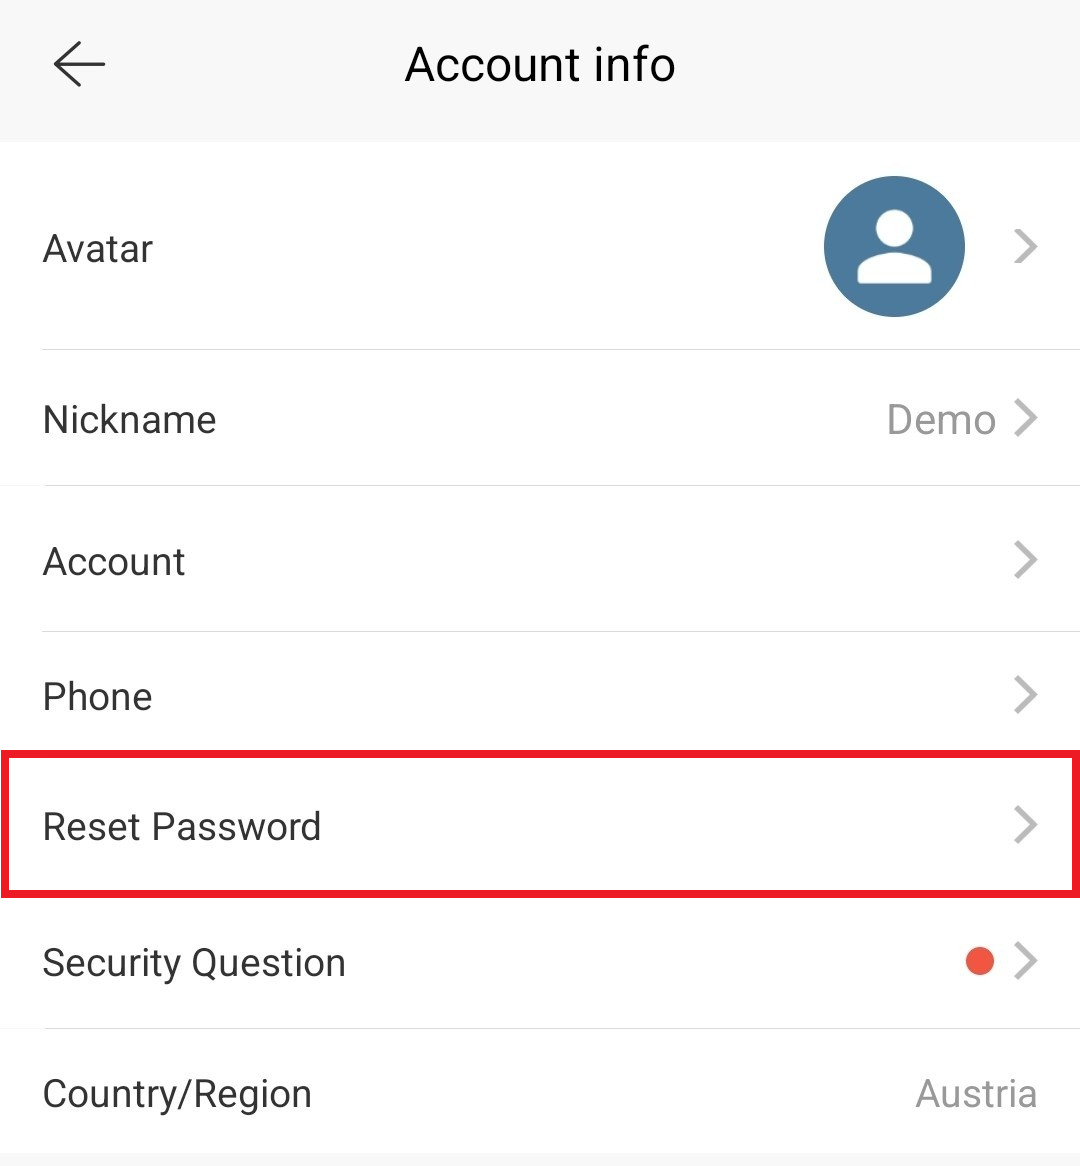
Task: Tap the back arrow icon
Action: click(x=79, y=64)
